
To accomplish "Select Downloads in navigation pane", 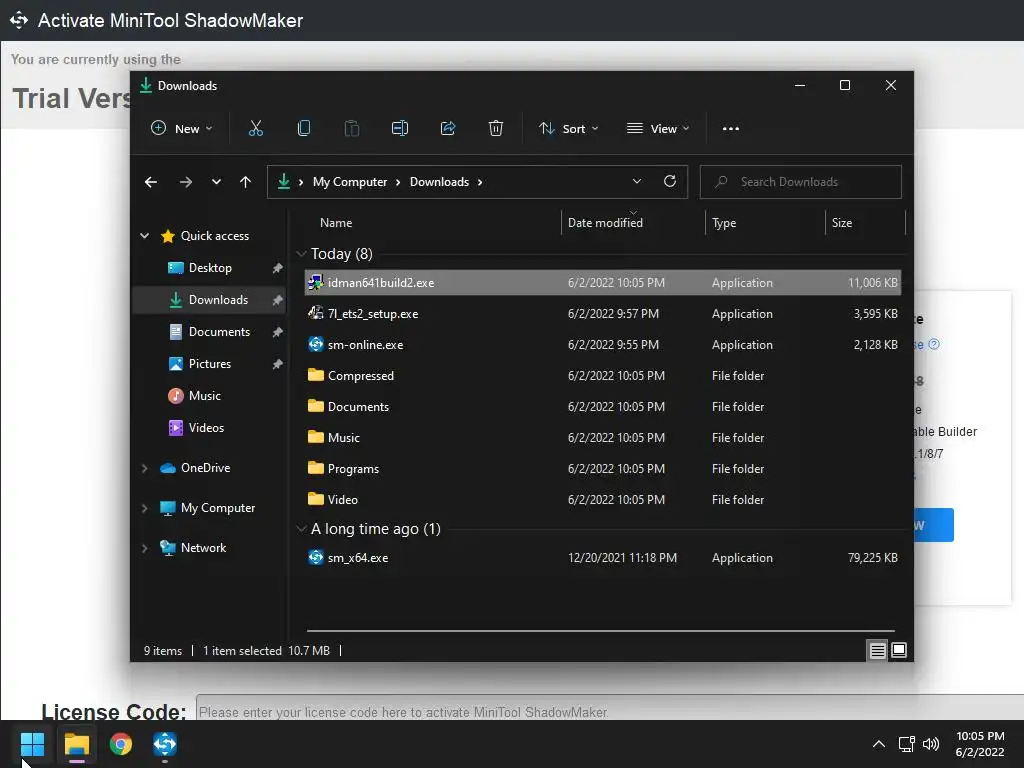I will (x=210, y=300).
